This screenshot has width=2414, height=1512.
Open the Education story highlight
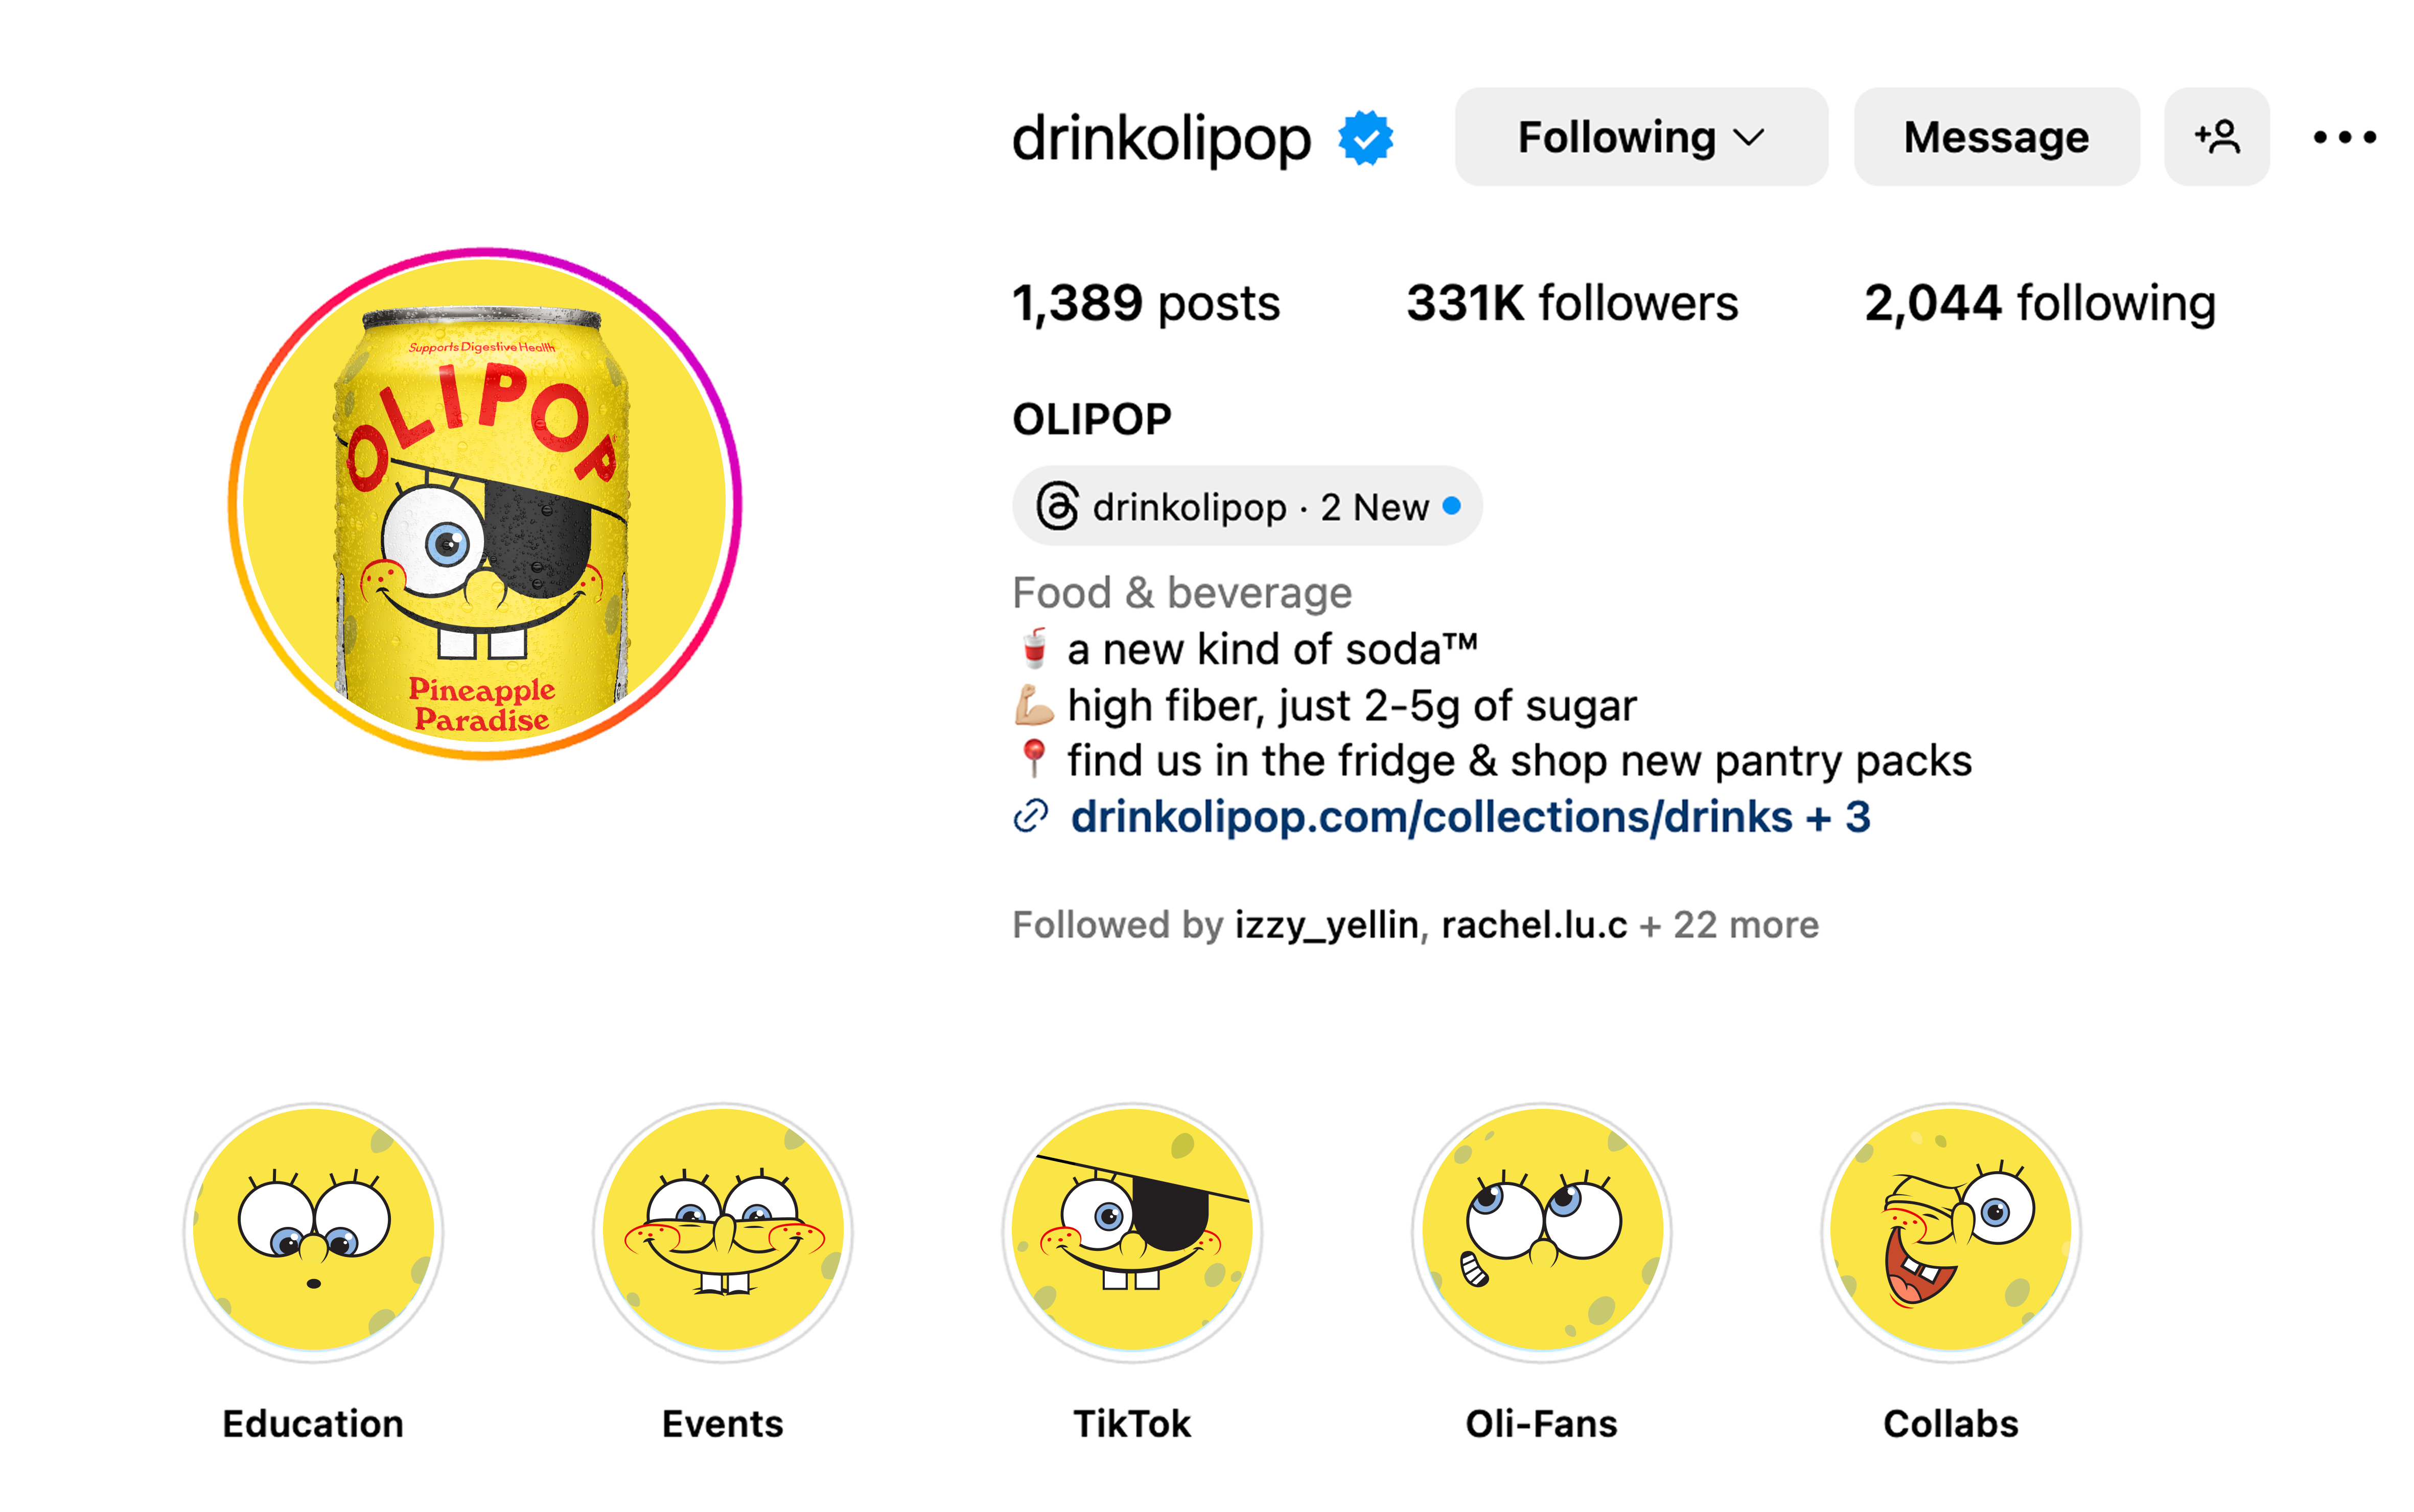click(x=313, y=1233)
